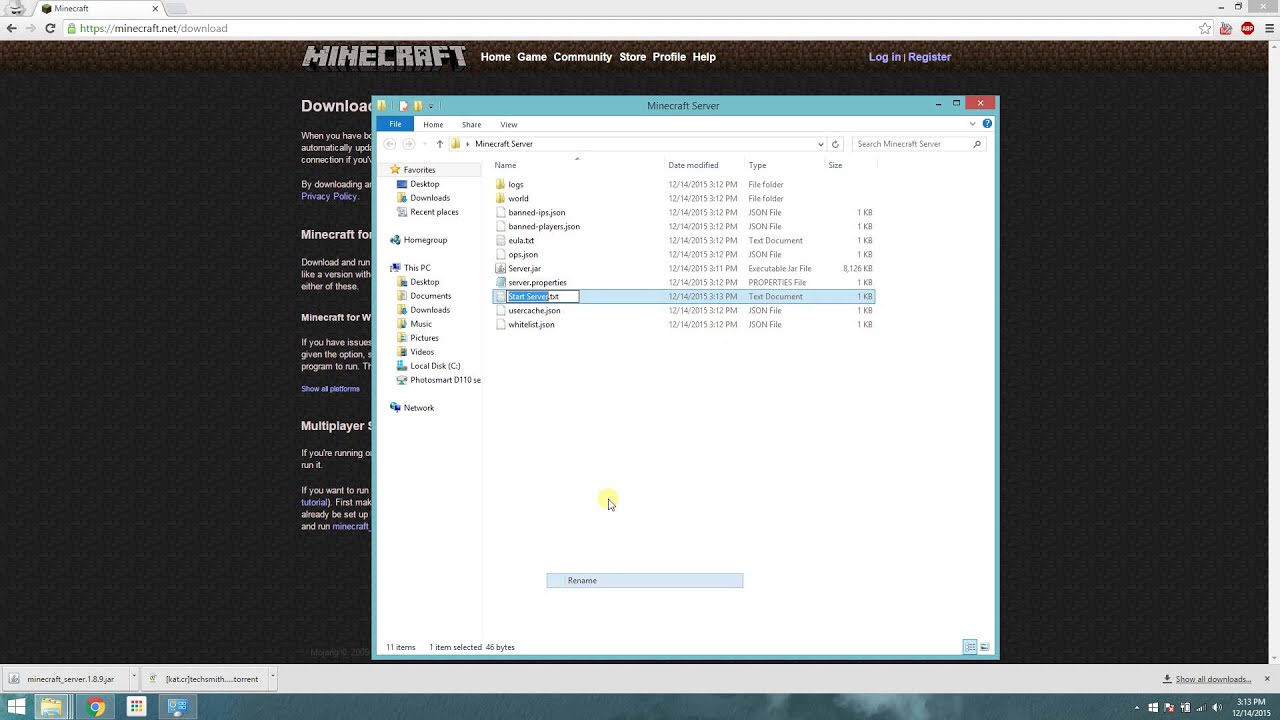1280x720 pixels.
Task: Select the Server.jar executable file
Action: (x=524, y=268)
